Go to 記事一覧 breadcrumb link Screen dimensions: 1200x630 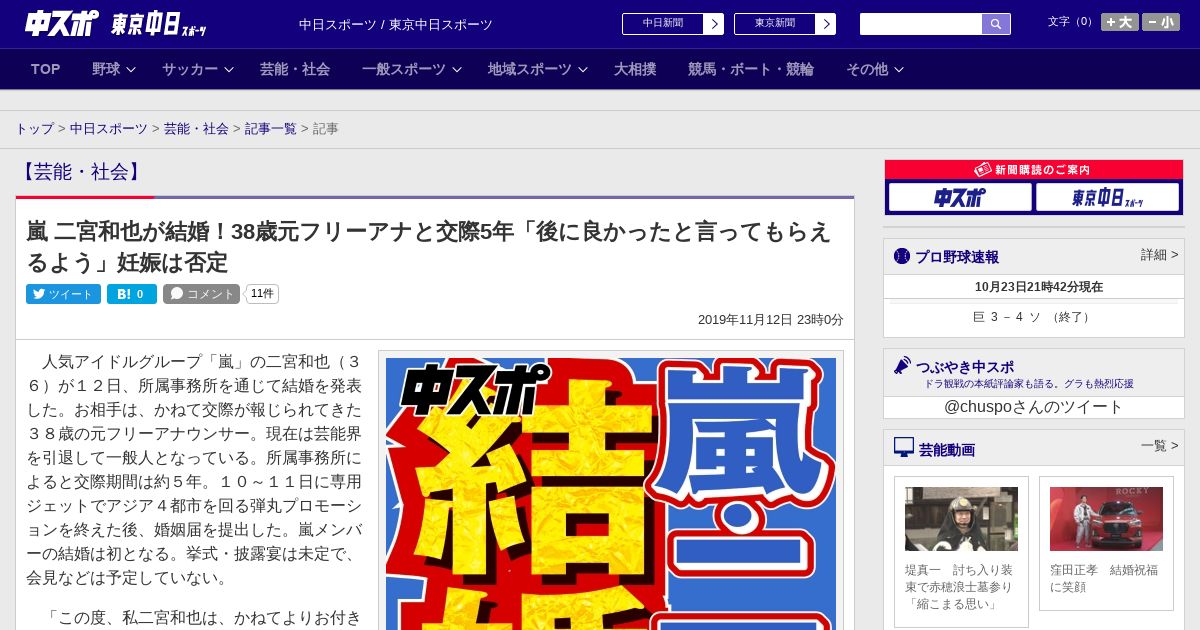(x=271, y=129)
